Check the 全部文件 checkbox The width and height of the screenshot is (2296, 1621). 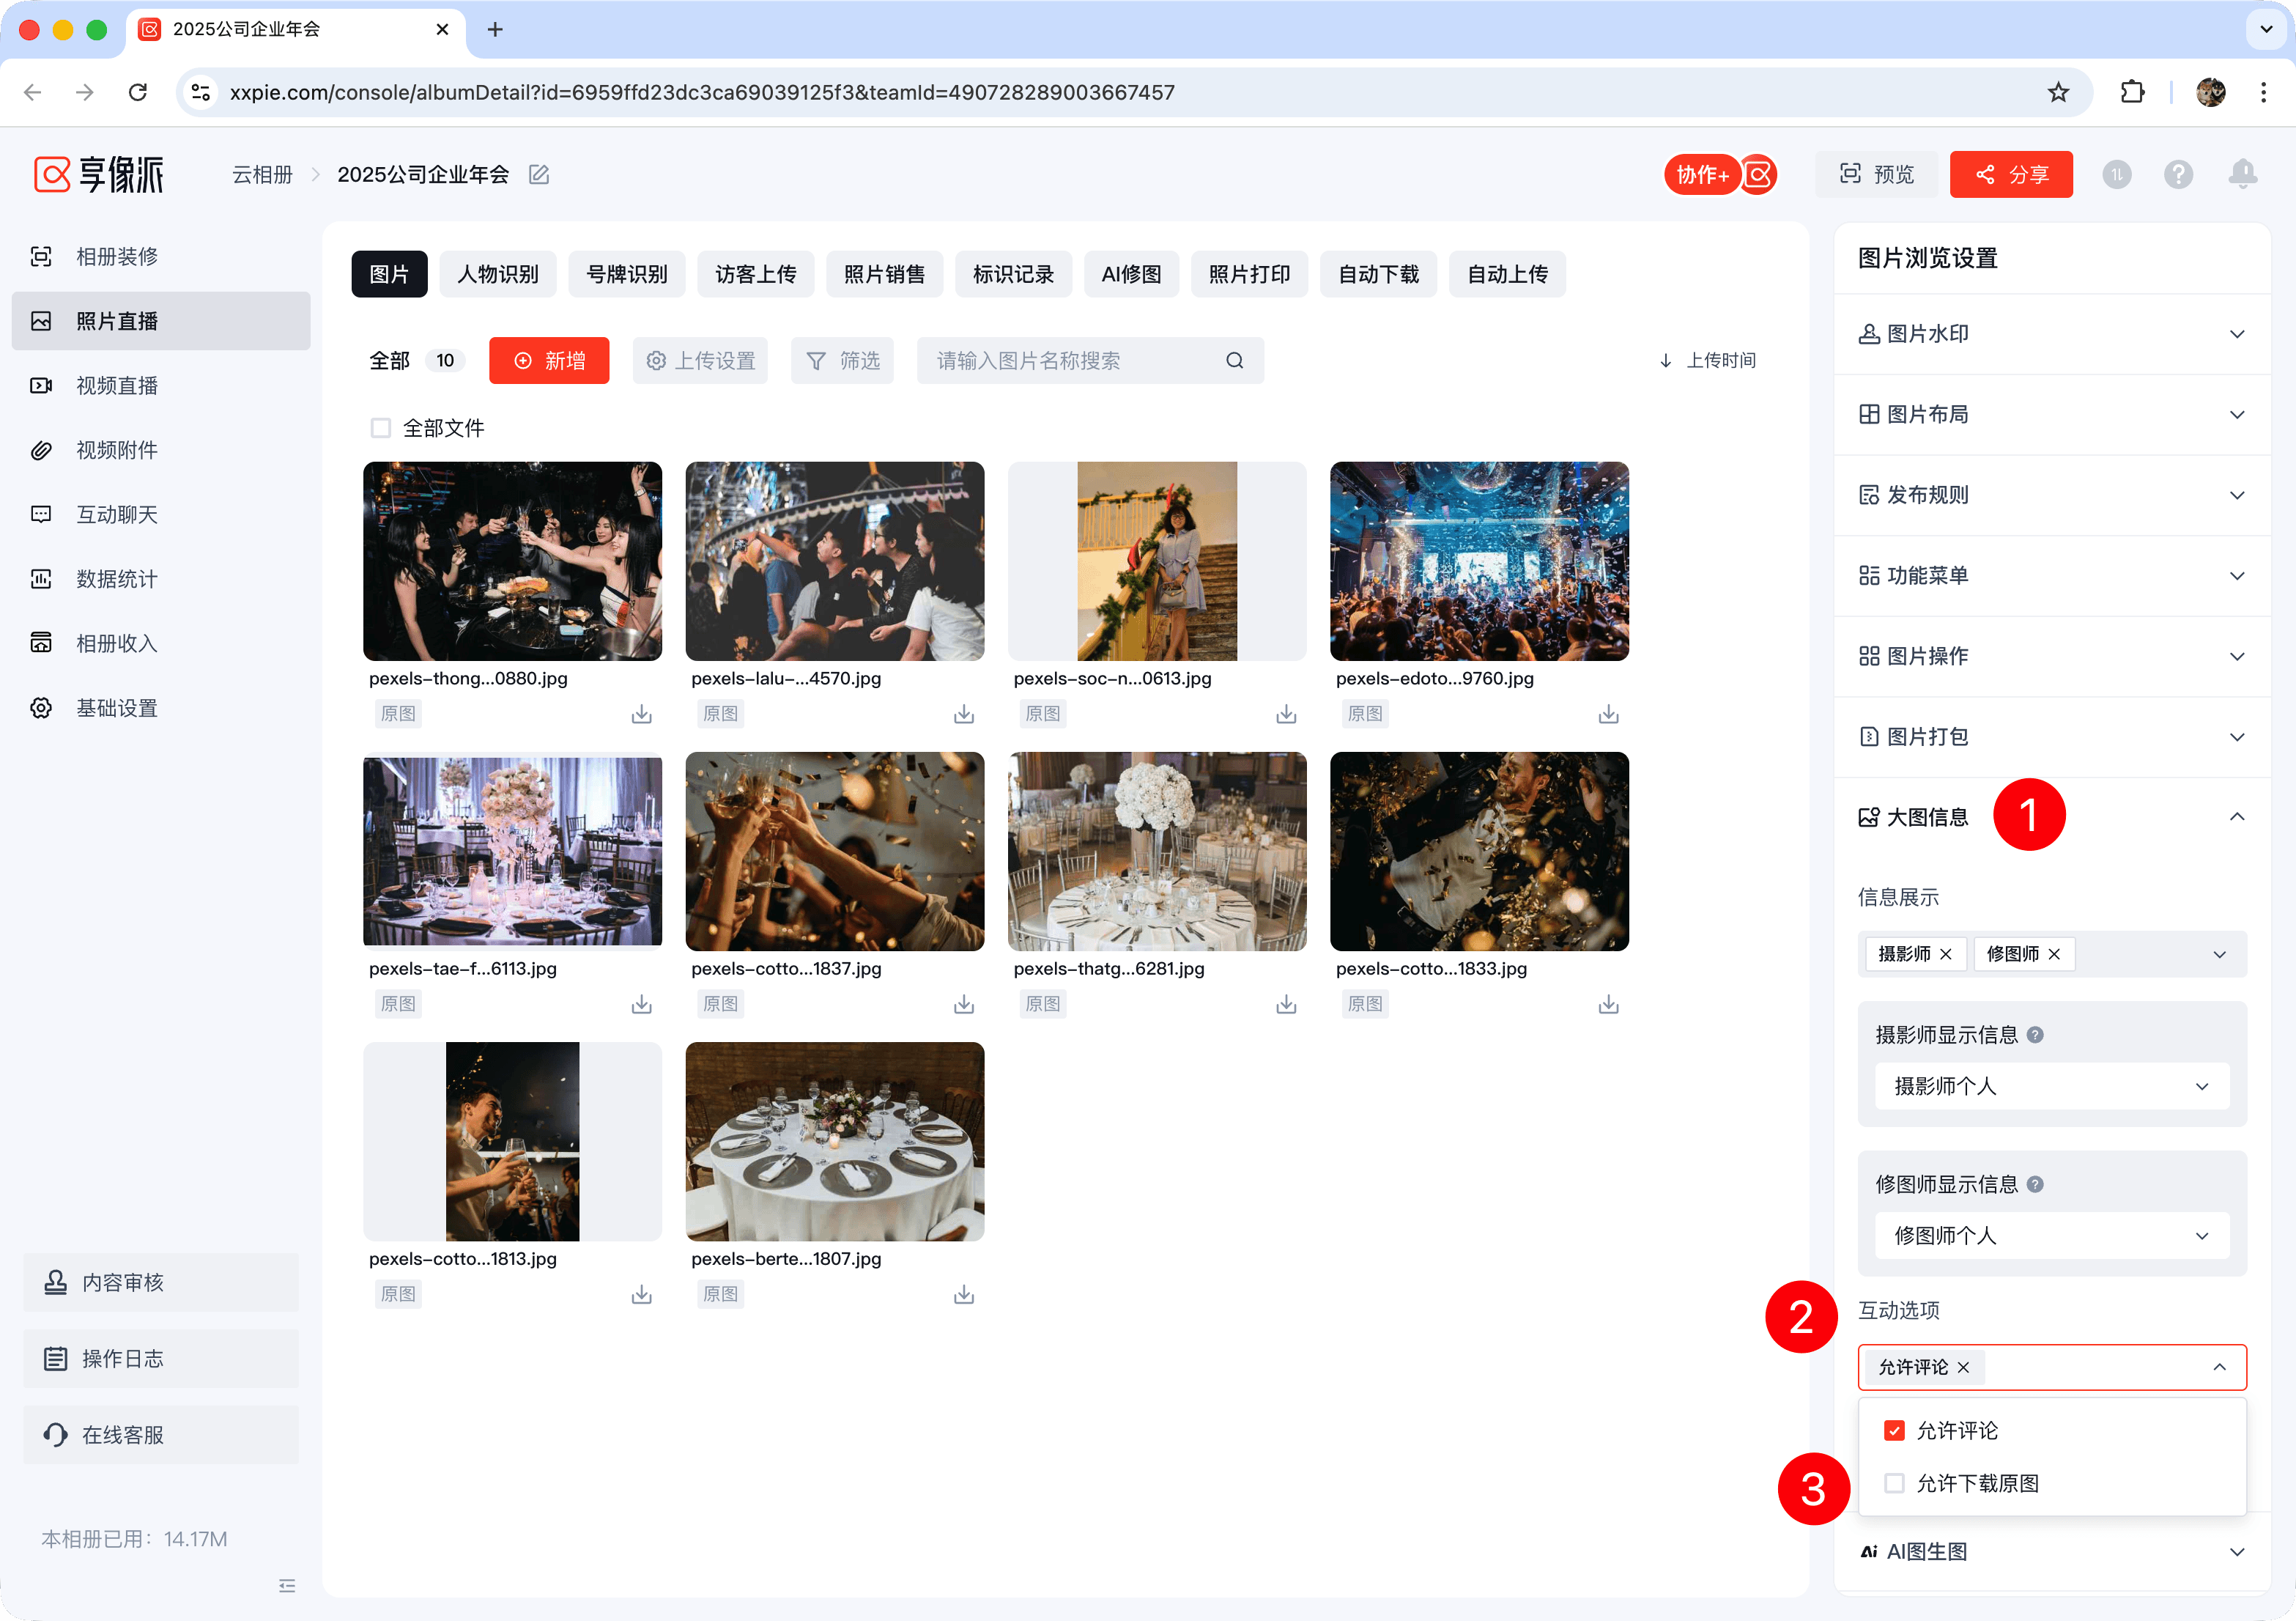point(381,428)
